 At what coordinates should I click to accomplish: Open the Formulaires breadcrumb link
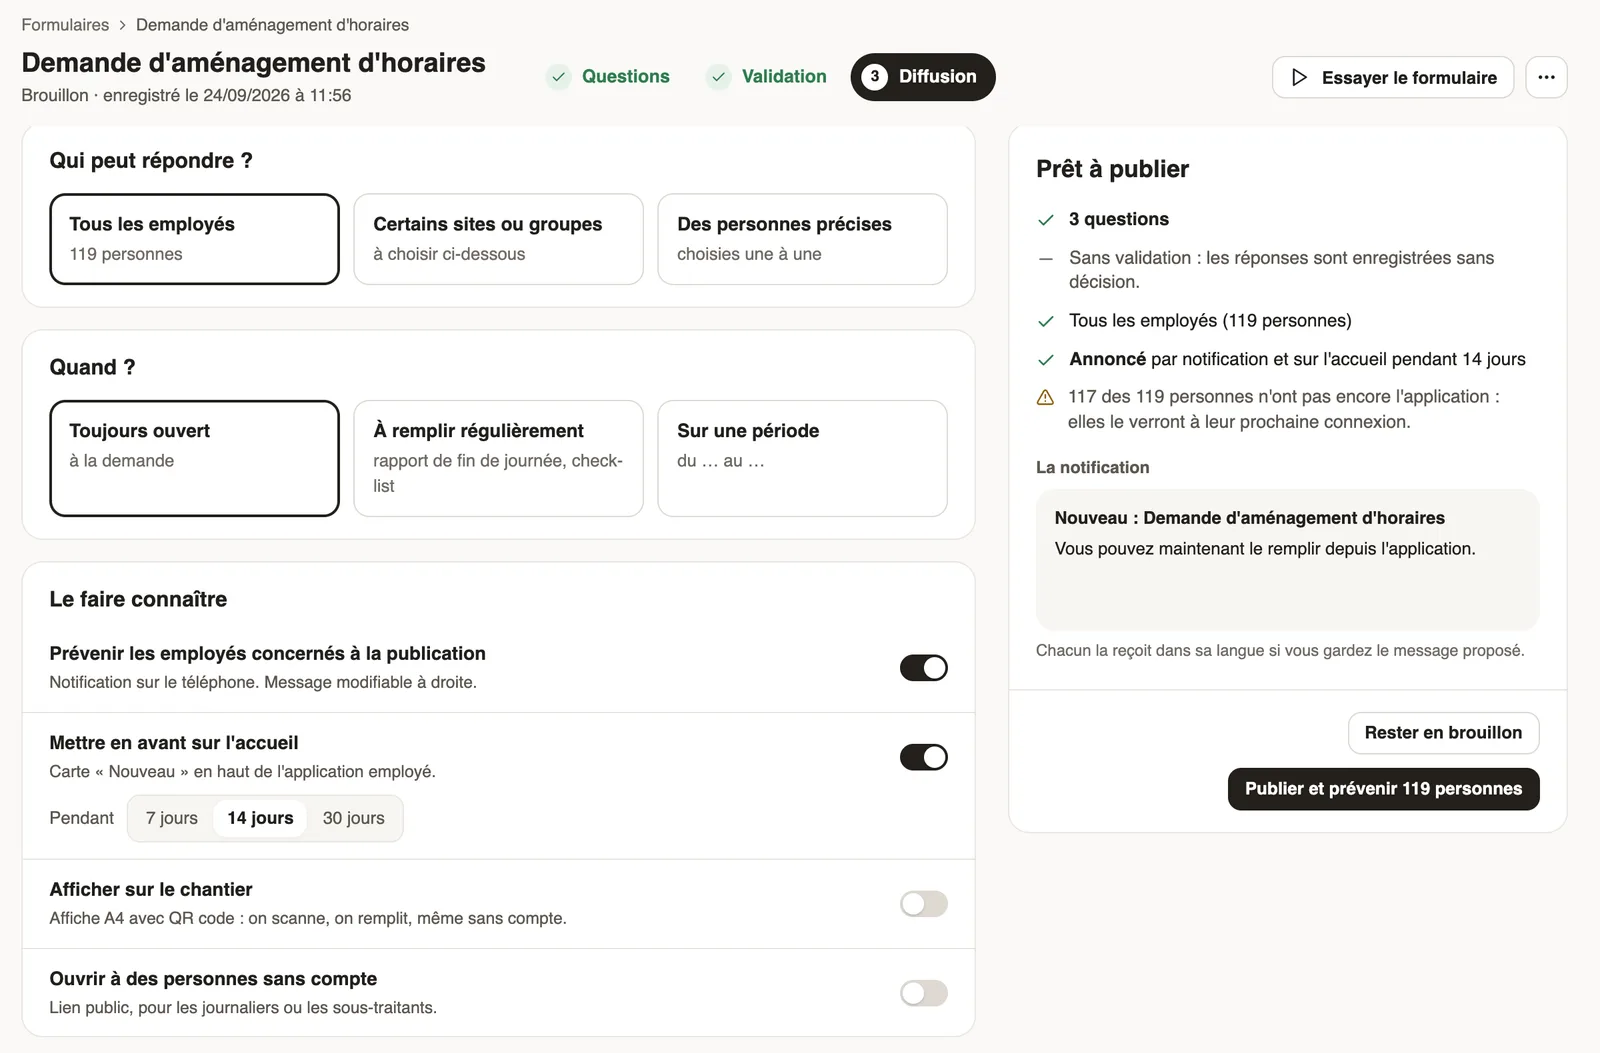point(65,25)
